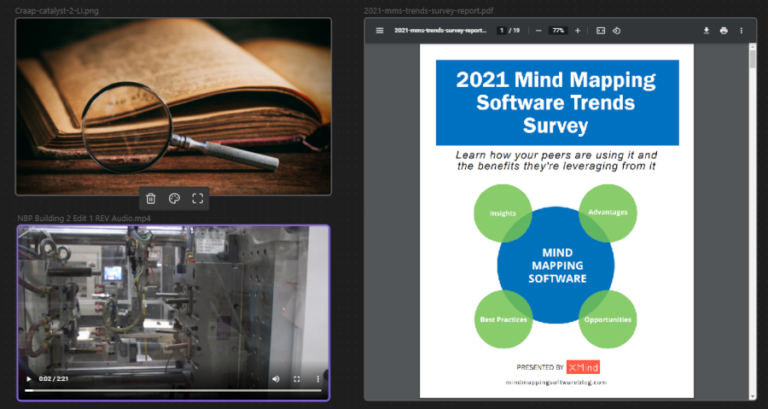Screen dimensions: 768x409
Task: Zoom out the PDF with minus button
Action: tap(538, 31)
